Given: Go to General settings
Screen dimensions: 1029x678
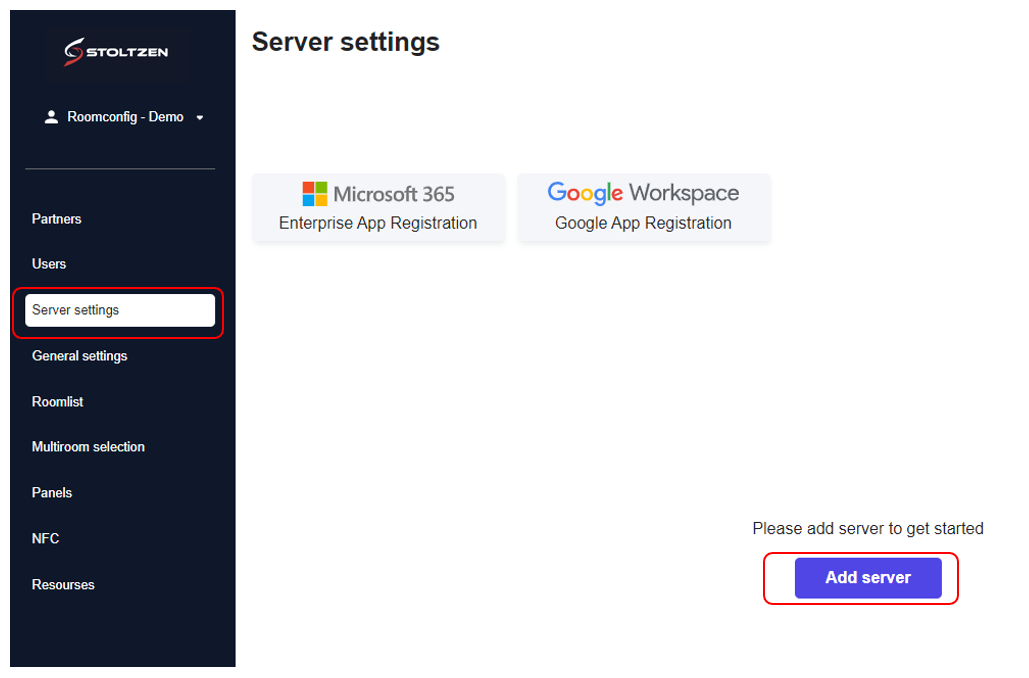Looking at the screenshot, I should (79, 356).
